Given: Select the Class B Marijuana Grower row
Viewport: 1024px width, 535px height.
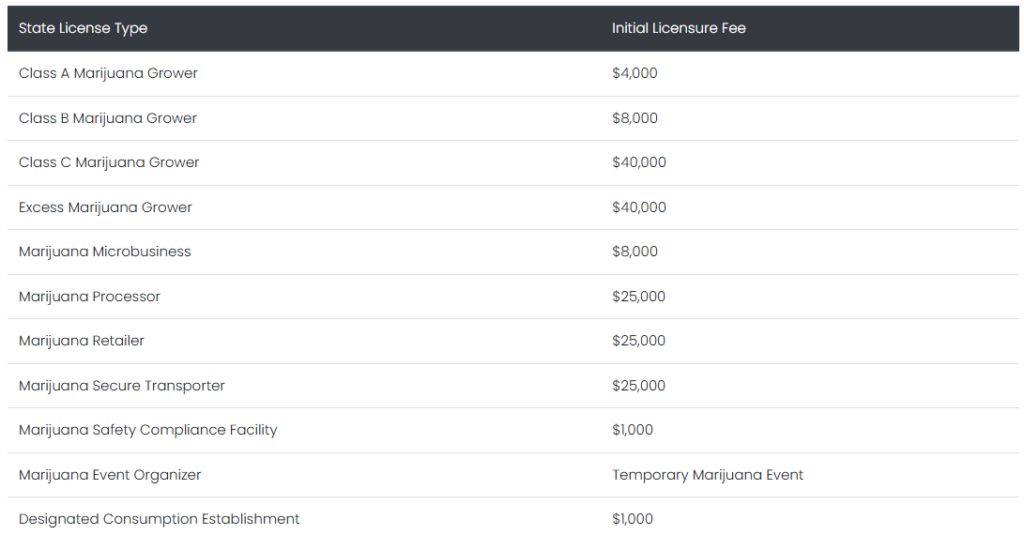Looking at the screenshot, I should (x=108, y=118).
